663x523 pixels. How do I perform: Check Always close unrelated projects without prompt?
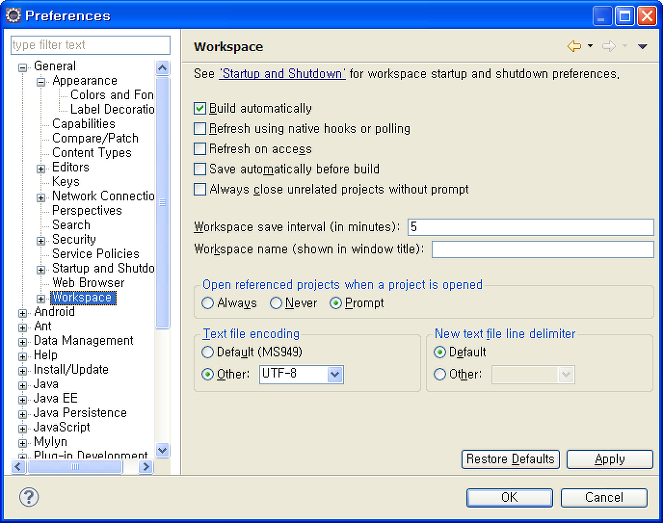coord(200,189)
